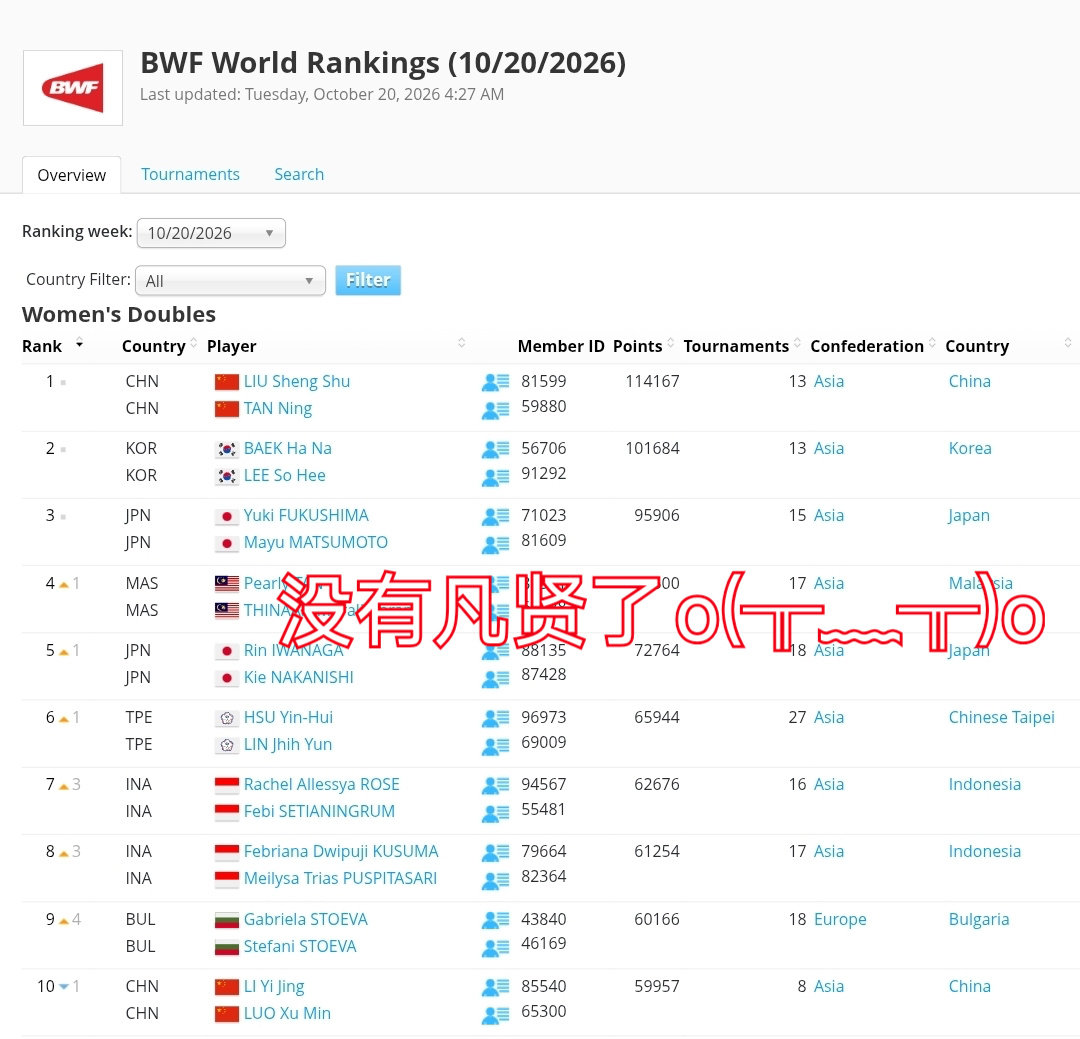
Task: Click the BWF logo image
Action: [72, 88]
